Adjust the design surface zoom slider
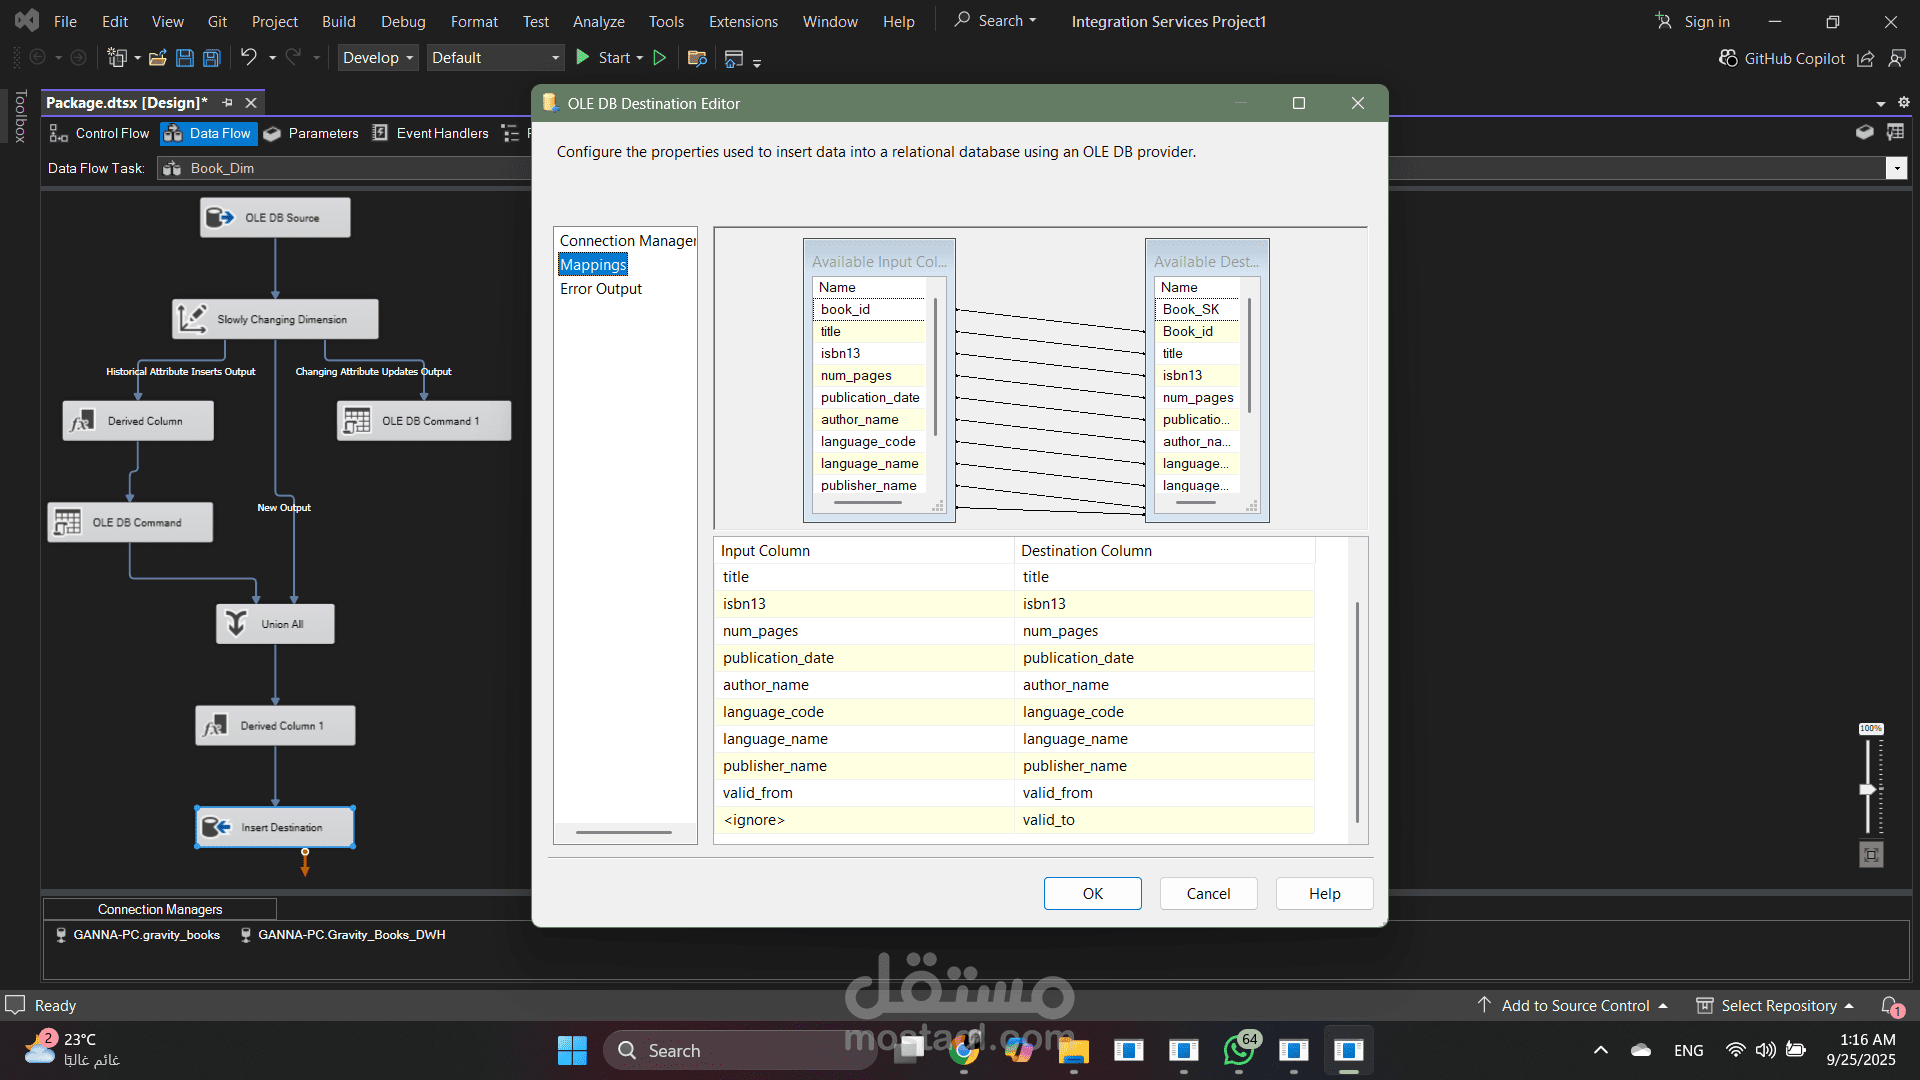The image size is (1920, 1080). 1867,789
